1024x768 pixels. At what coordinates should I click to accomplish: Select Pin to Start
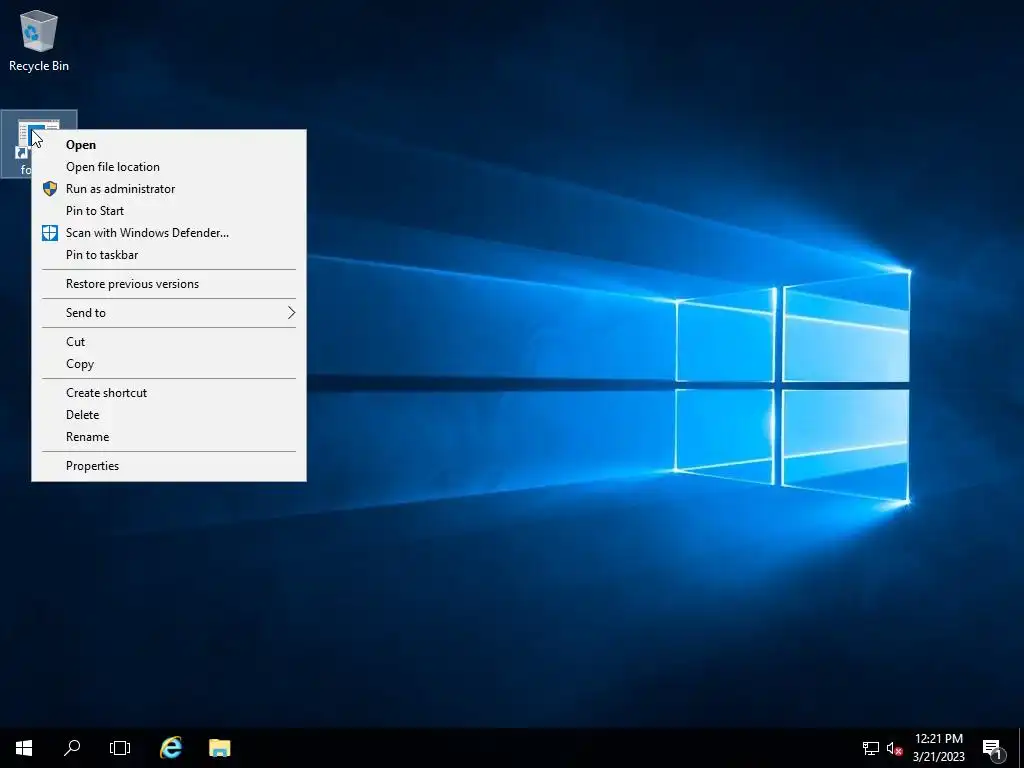point(169,211)
